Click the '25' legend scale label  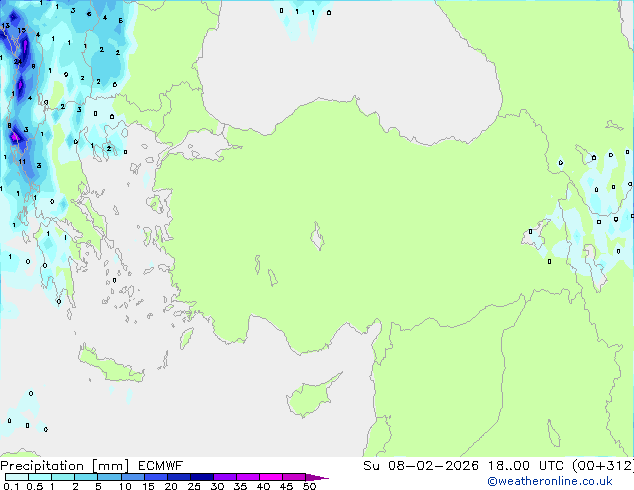coord(194,486)
